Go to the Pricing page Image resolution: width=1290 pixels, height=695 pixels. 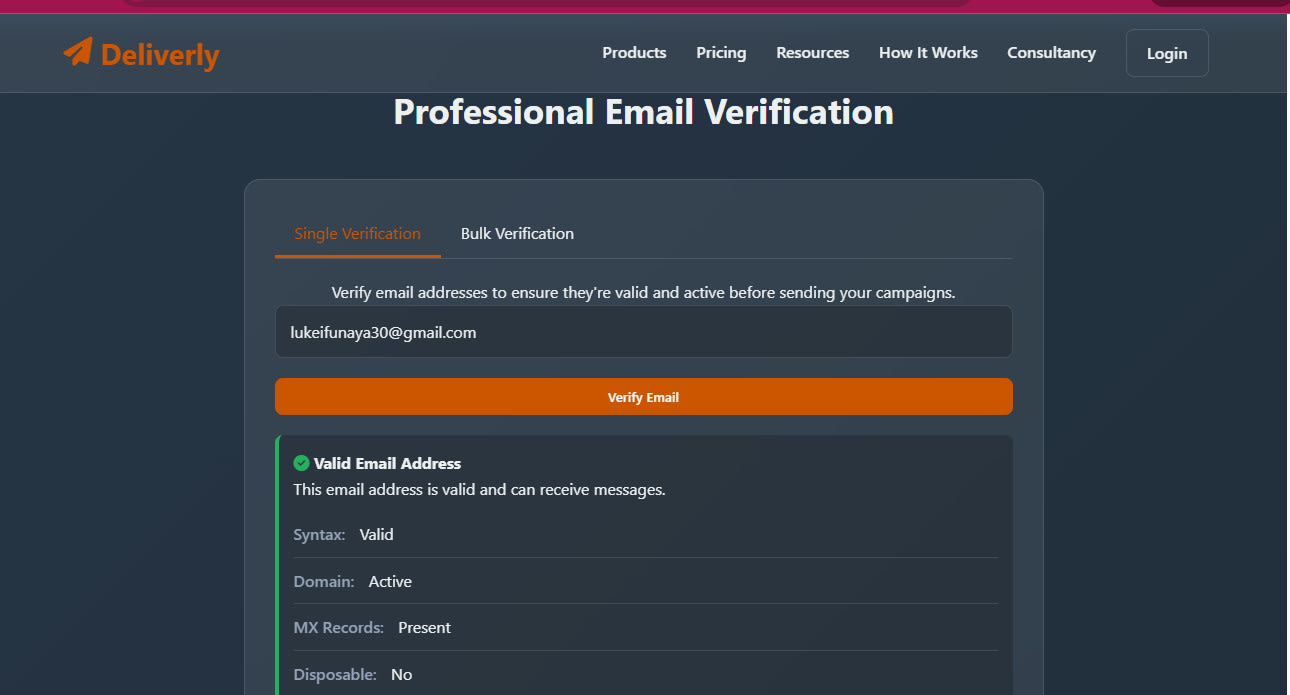coord(721,53)
